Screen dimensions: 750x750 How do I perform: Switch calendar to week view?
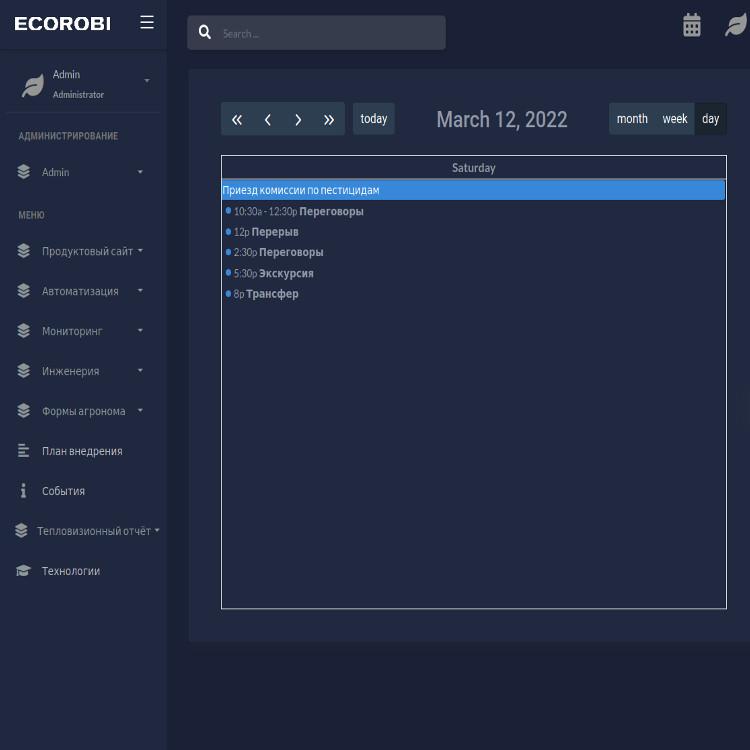[x=675, y=119]
